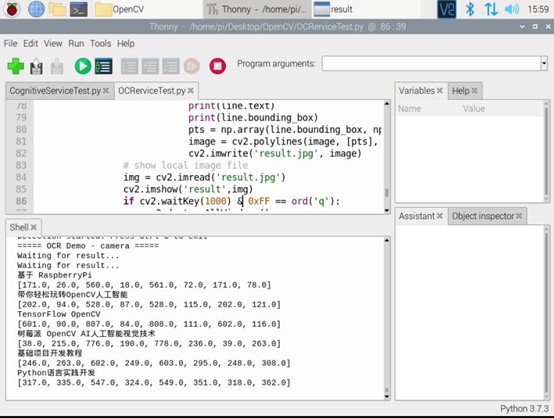Run current script green play button
554x418 pixels.
[83, 66]
